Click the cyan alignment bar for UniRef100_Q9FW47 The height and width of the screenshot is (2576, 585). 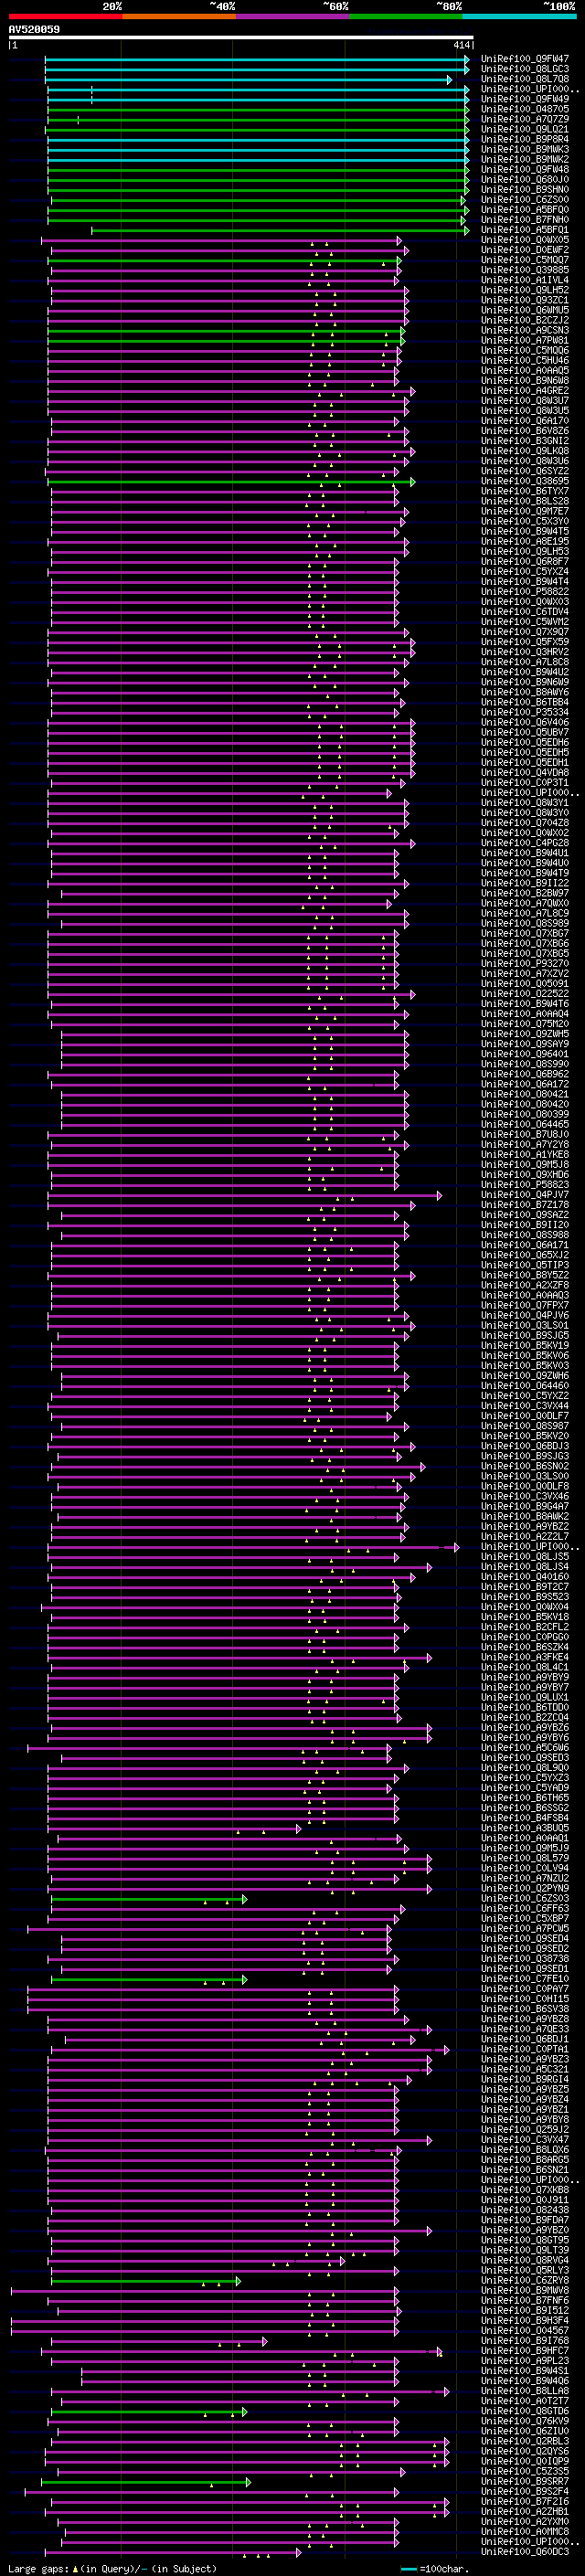257,59
